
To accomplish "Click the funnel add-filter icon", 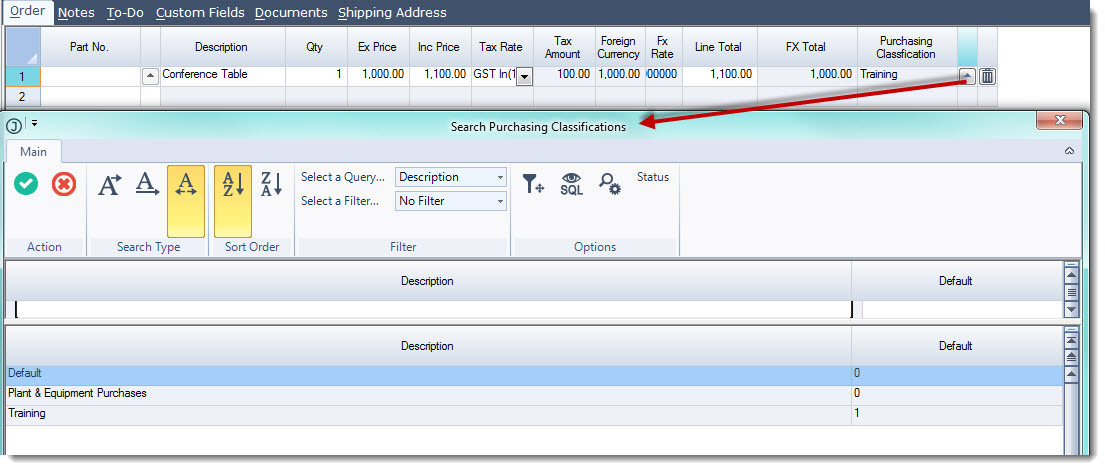I will [x=533, y=184].
